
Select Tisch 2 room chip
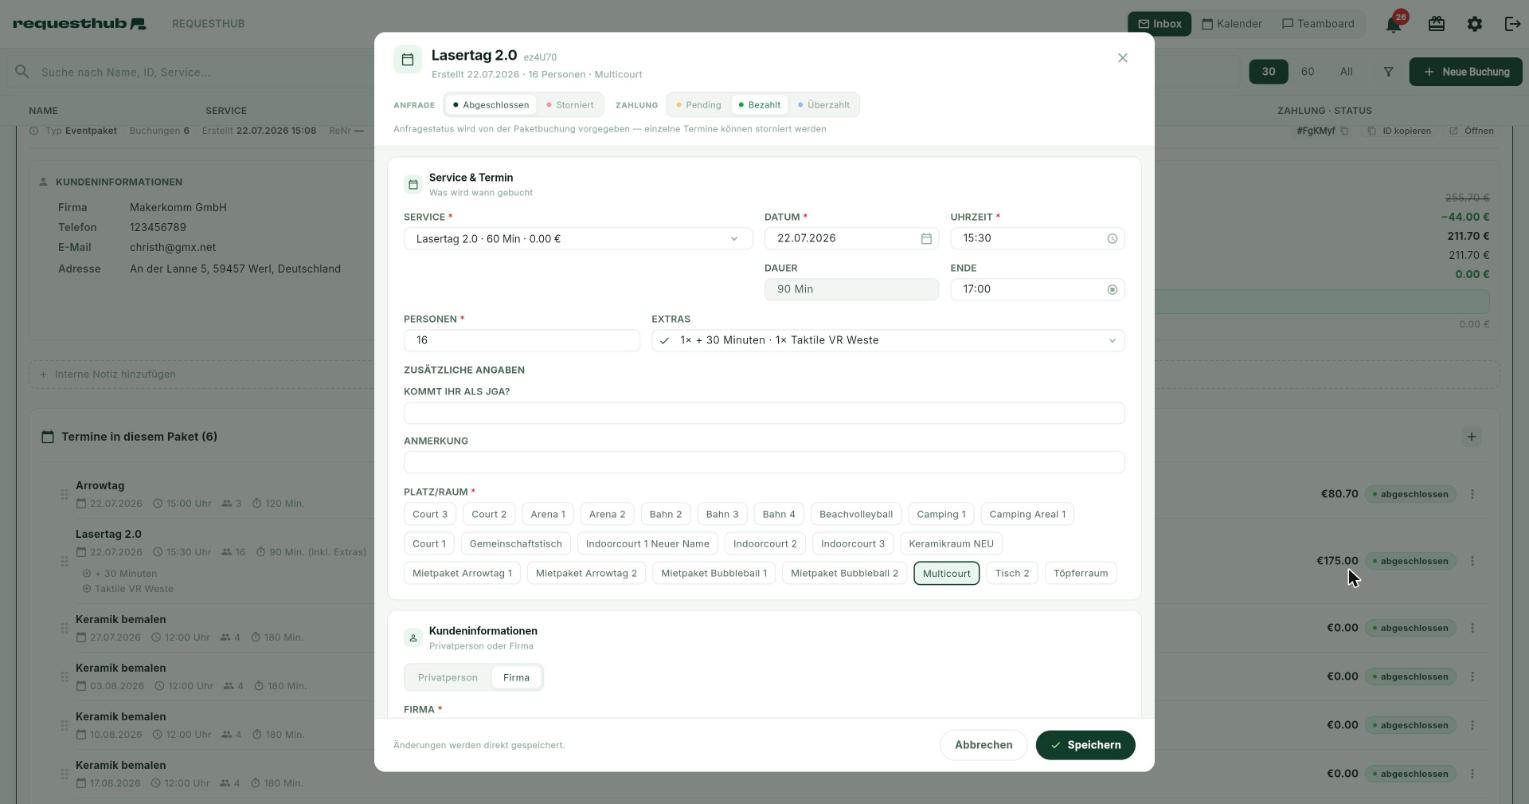coord(1012,574)
